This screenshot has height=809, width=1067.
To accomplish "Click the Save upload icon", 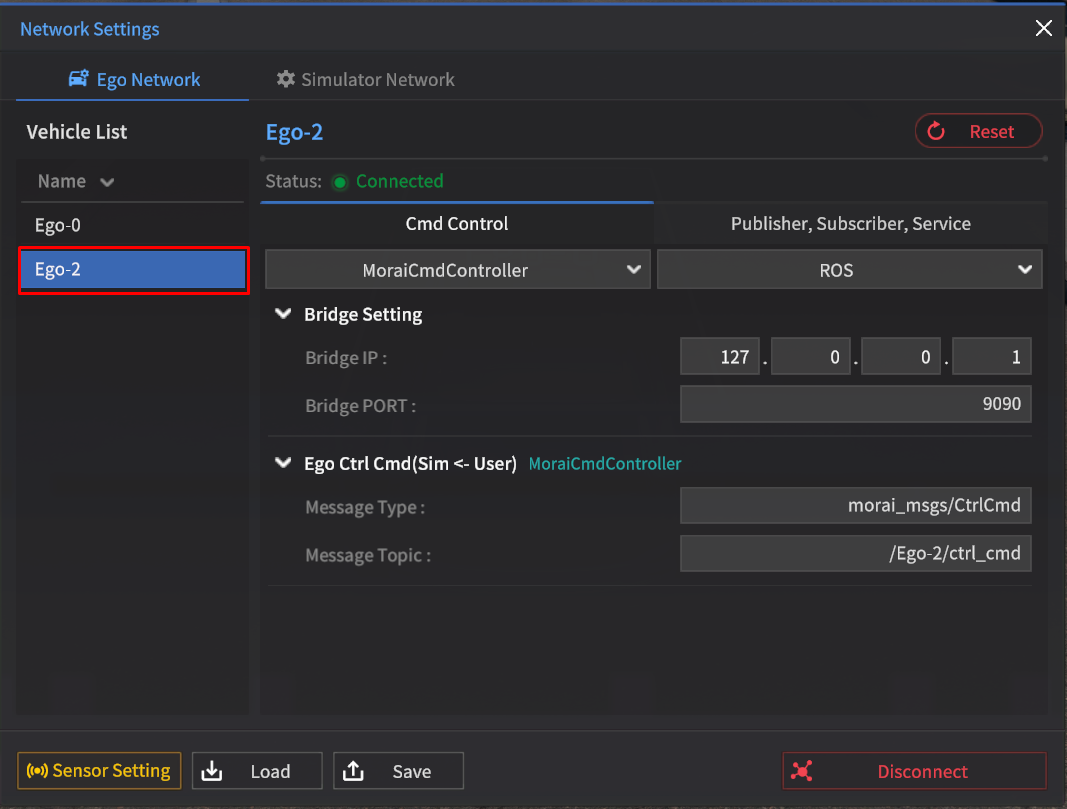I will 353,771.
